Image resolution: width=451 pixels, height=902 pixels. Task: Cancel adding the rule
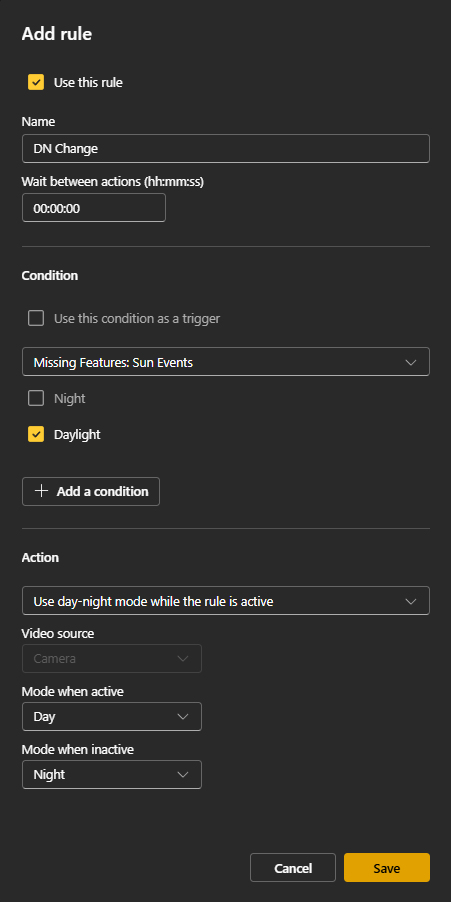coord(293,867)
